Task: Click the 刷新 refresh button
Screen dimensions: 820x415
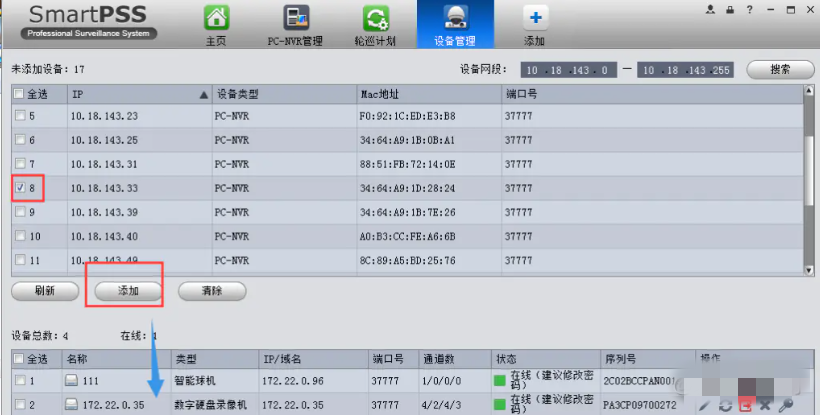Action: click(45, 291)
